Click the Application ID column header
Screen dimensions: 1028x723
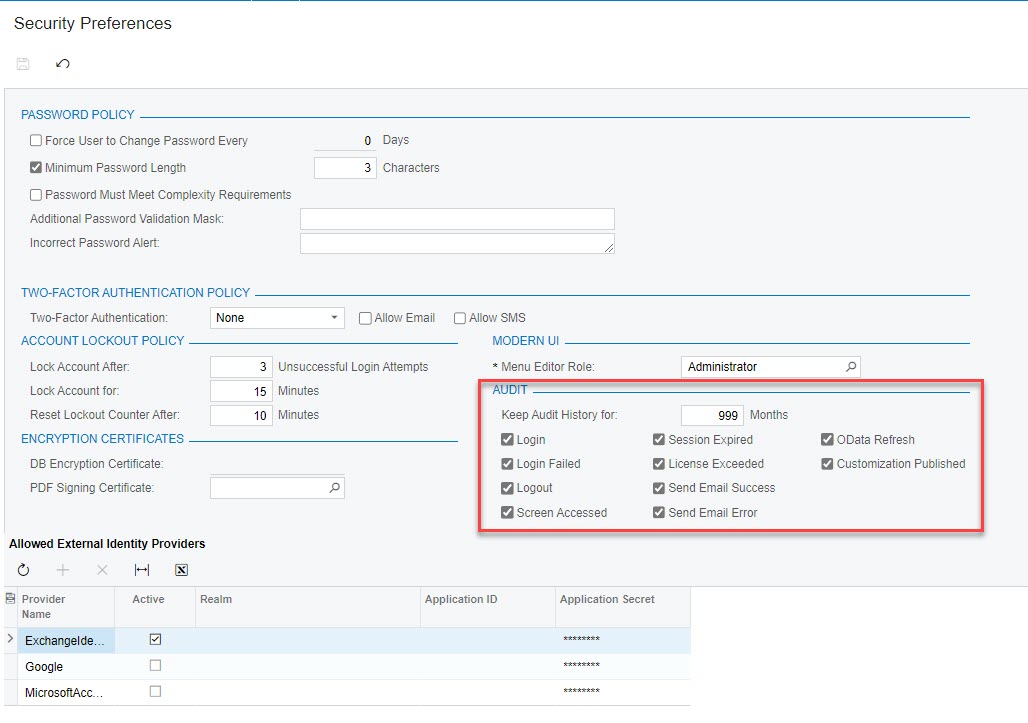[488, 606]
